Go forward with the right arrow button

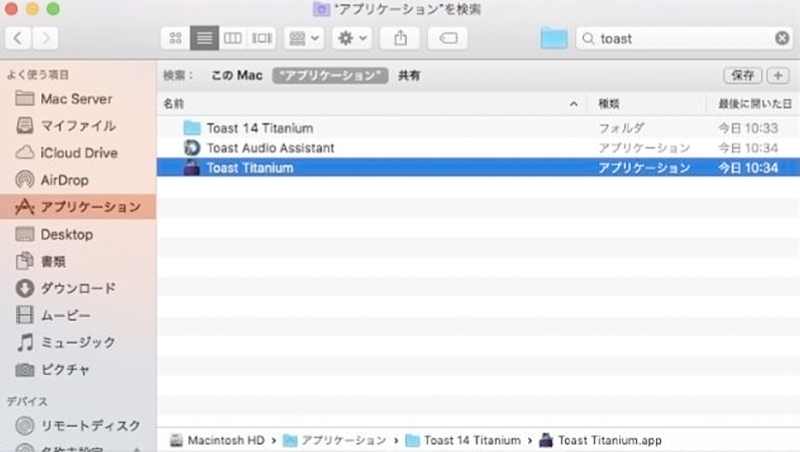click(45, 38)
